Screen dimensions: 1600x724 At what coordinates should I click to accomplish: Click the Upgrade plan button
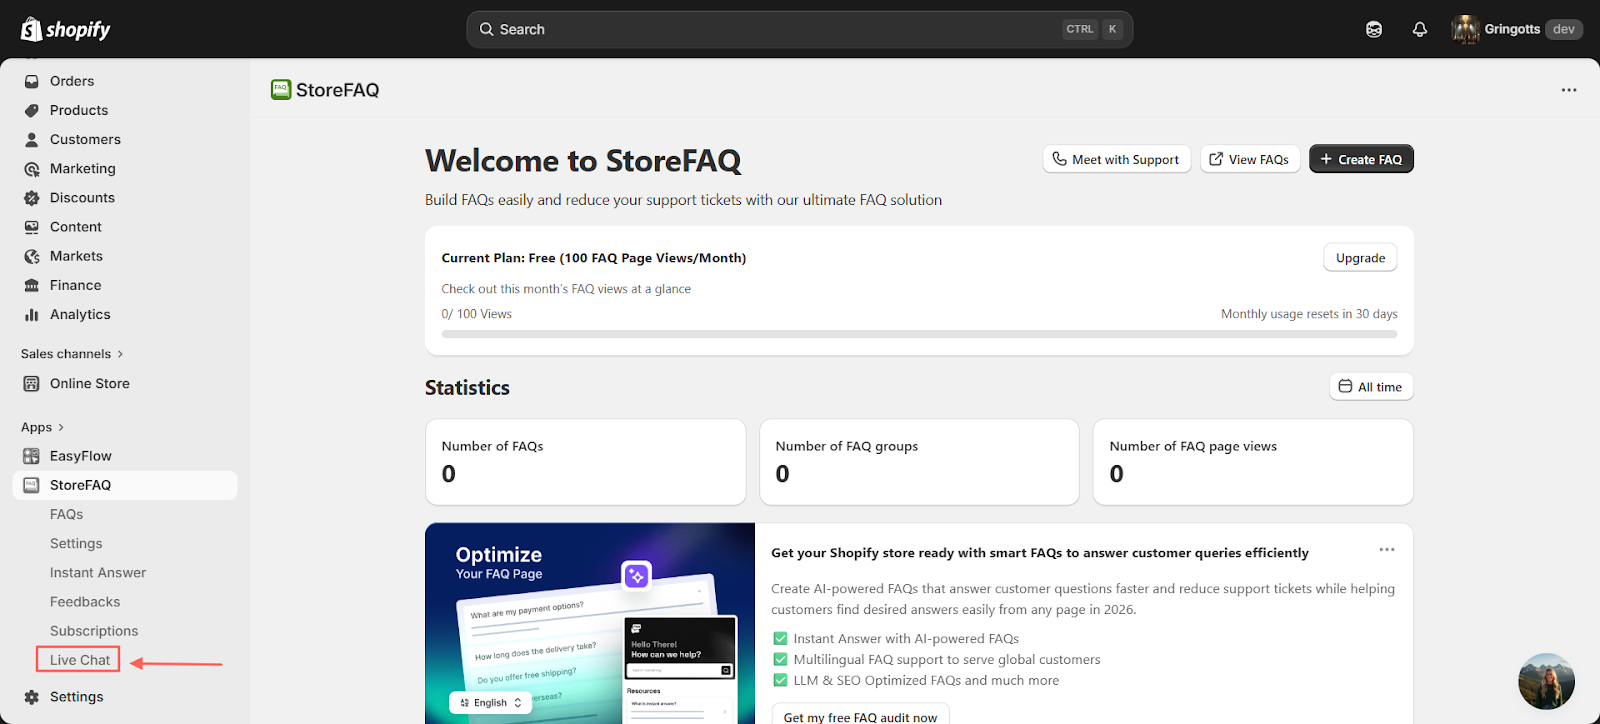click(x=1360, y=258)
